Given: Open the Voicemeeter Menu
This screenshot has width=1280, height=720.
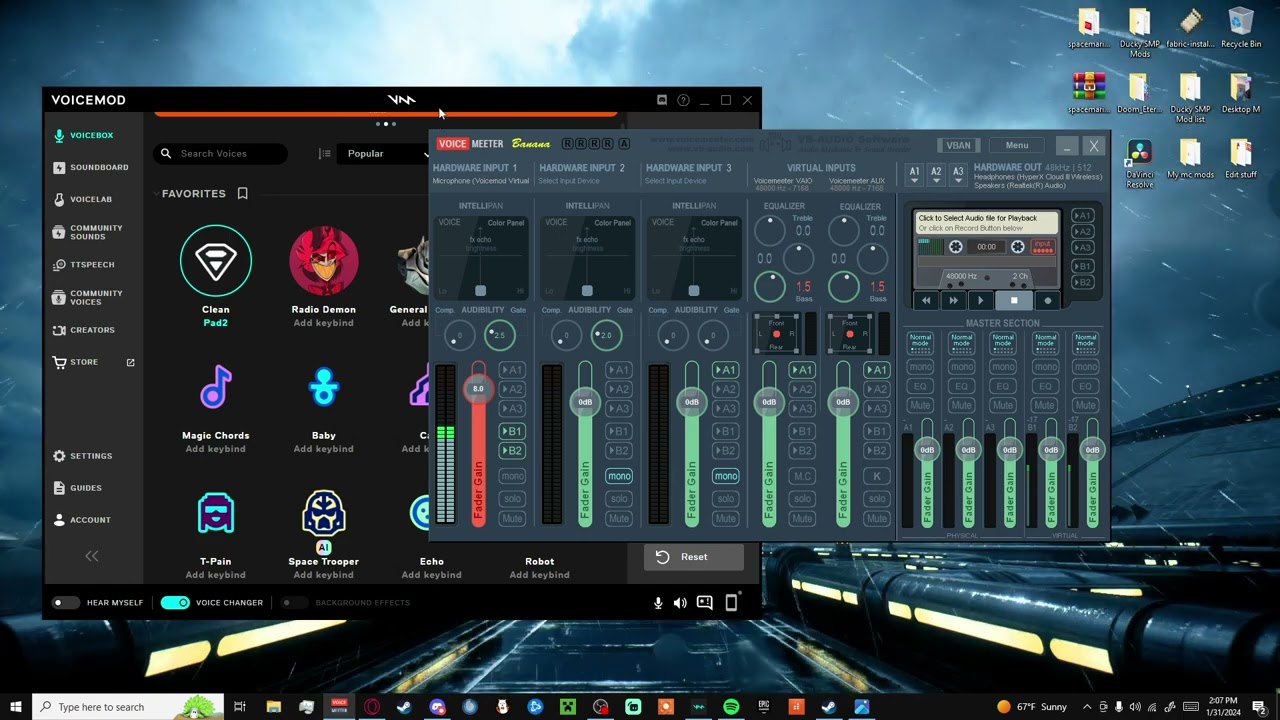Looking at the screenshot, I should 1017,145.
